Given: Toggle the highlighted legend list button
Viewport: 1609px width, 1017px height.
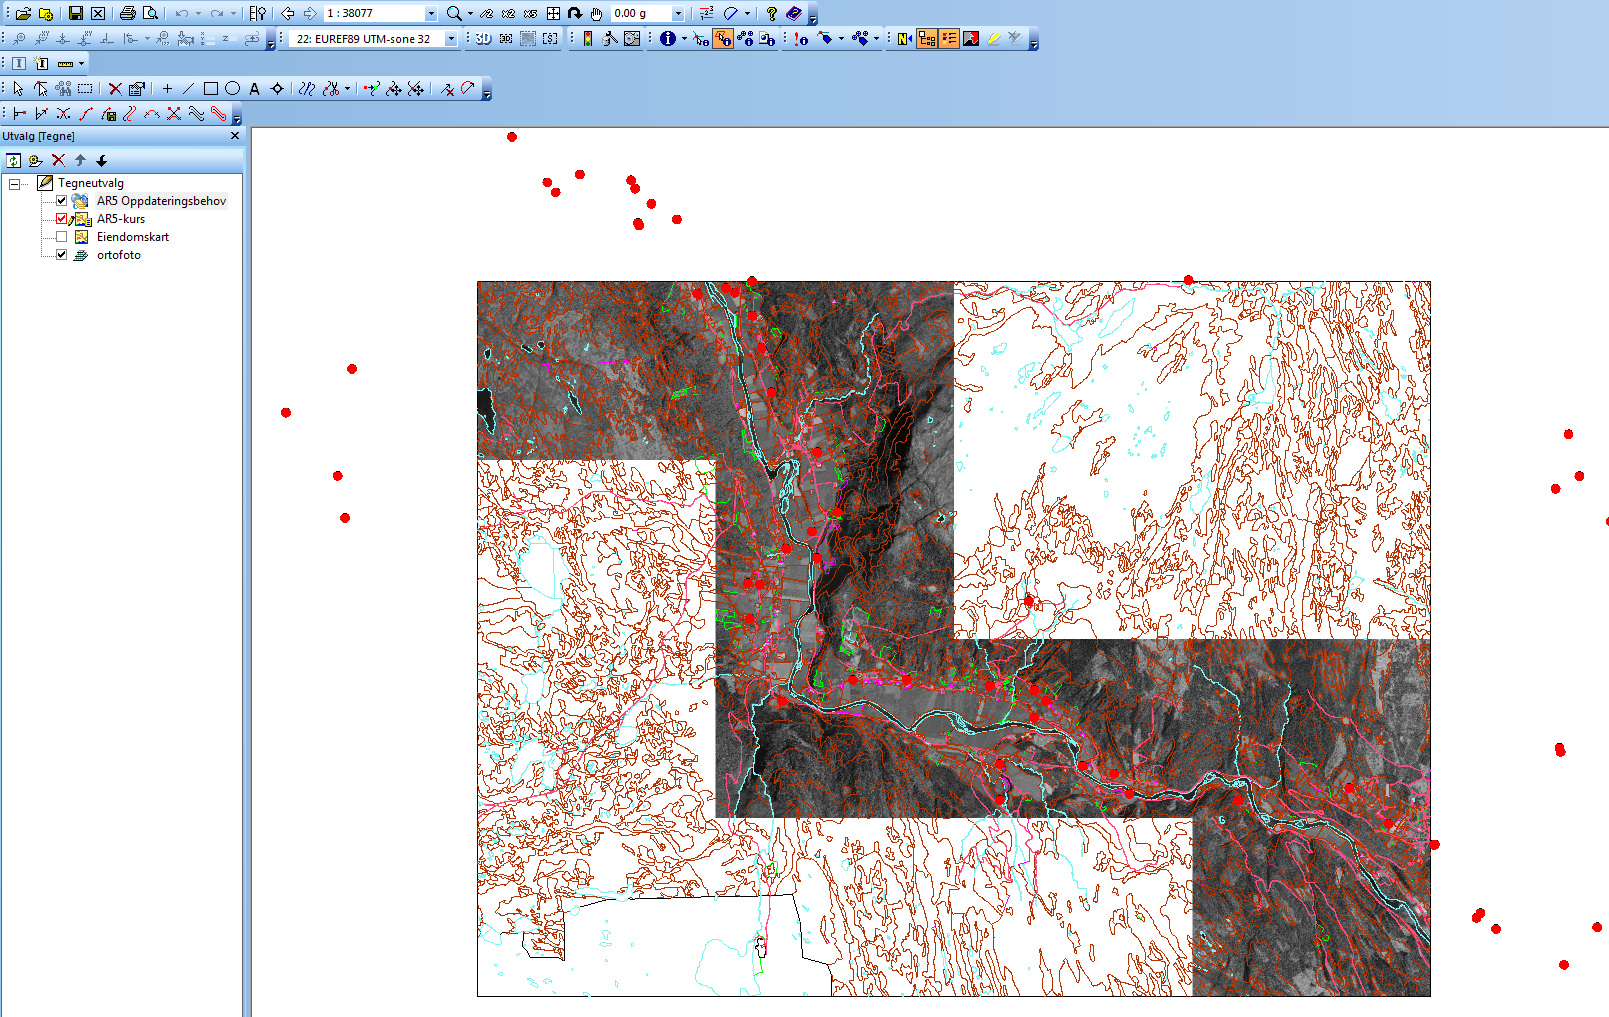Looking at the screenshot, I should [x=949, y=38].
